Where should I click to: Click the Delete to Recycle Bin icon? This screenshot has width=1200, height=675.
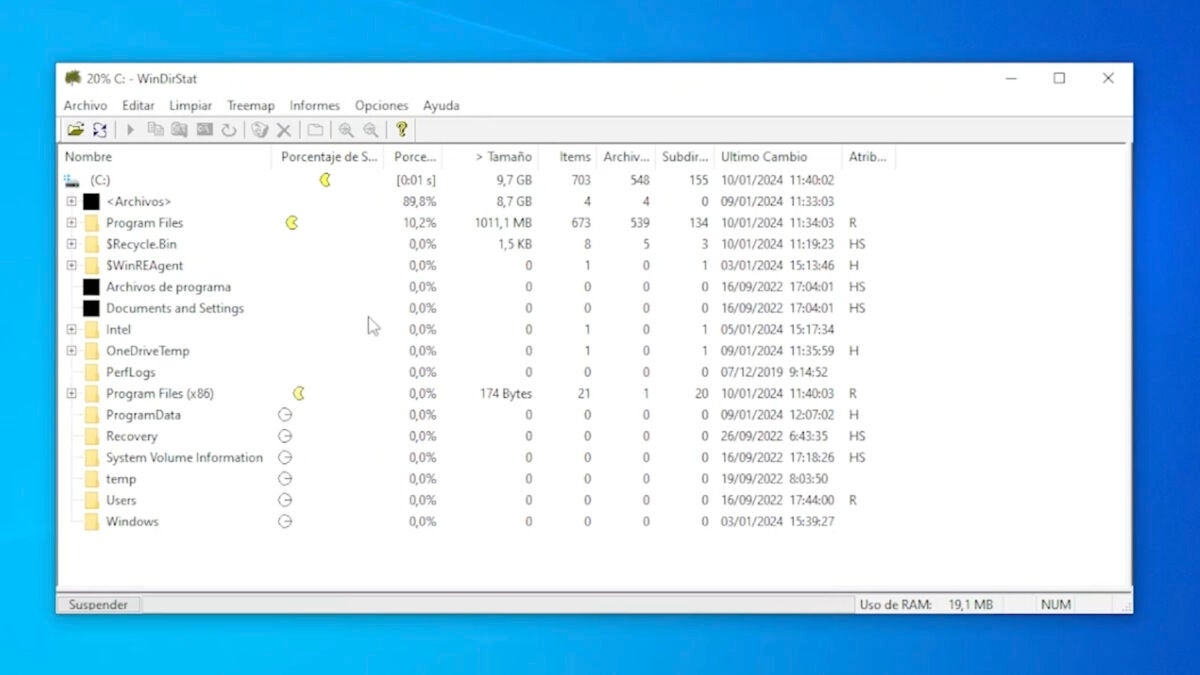point(260,130)
